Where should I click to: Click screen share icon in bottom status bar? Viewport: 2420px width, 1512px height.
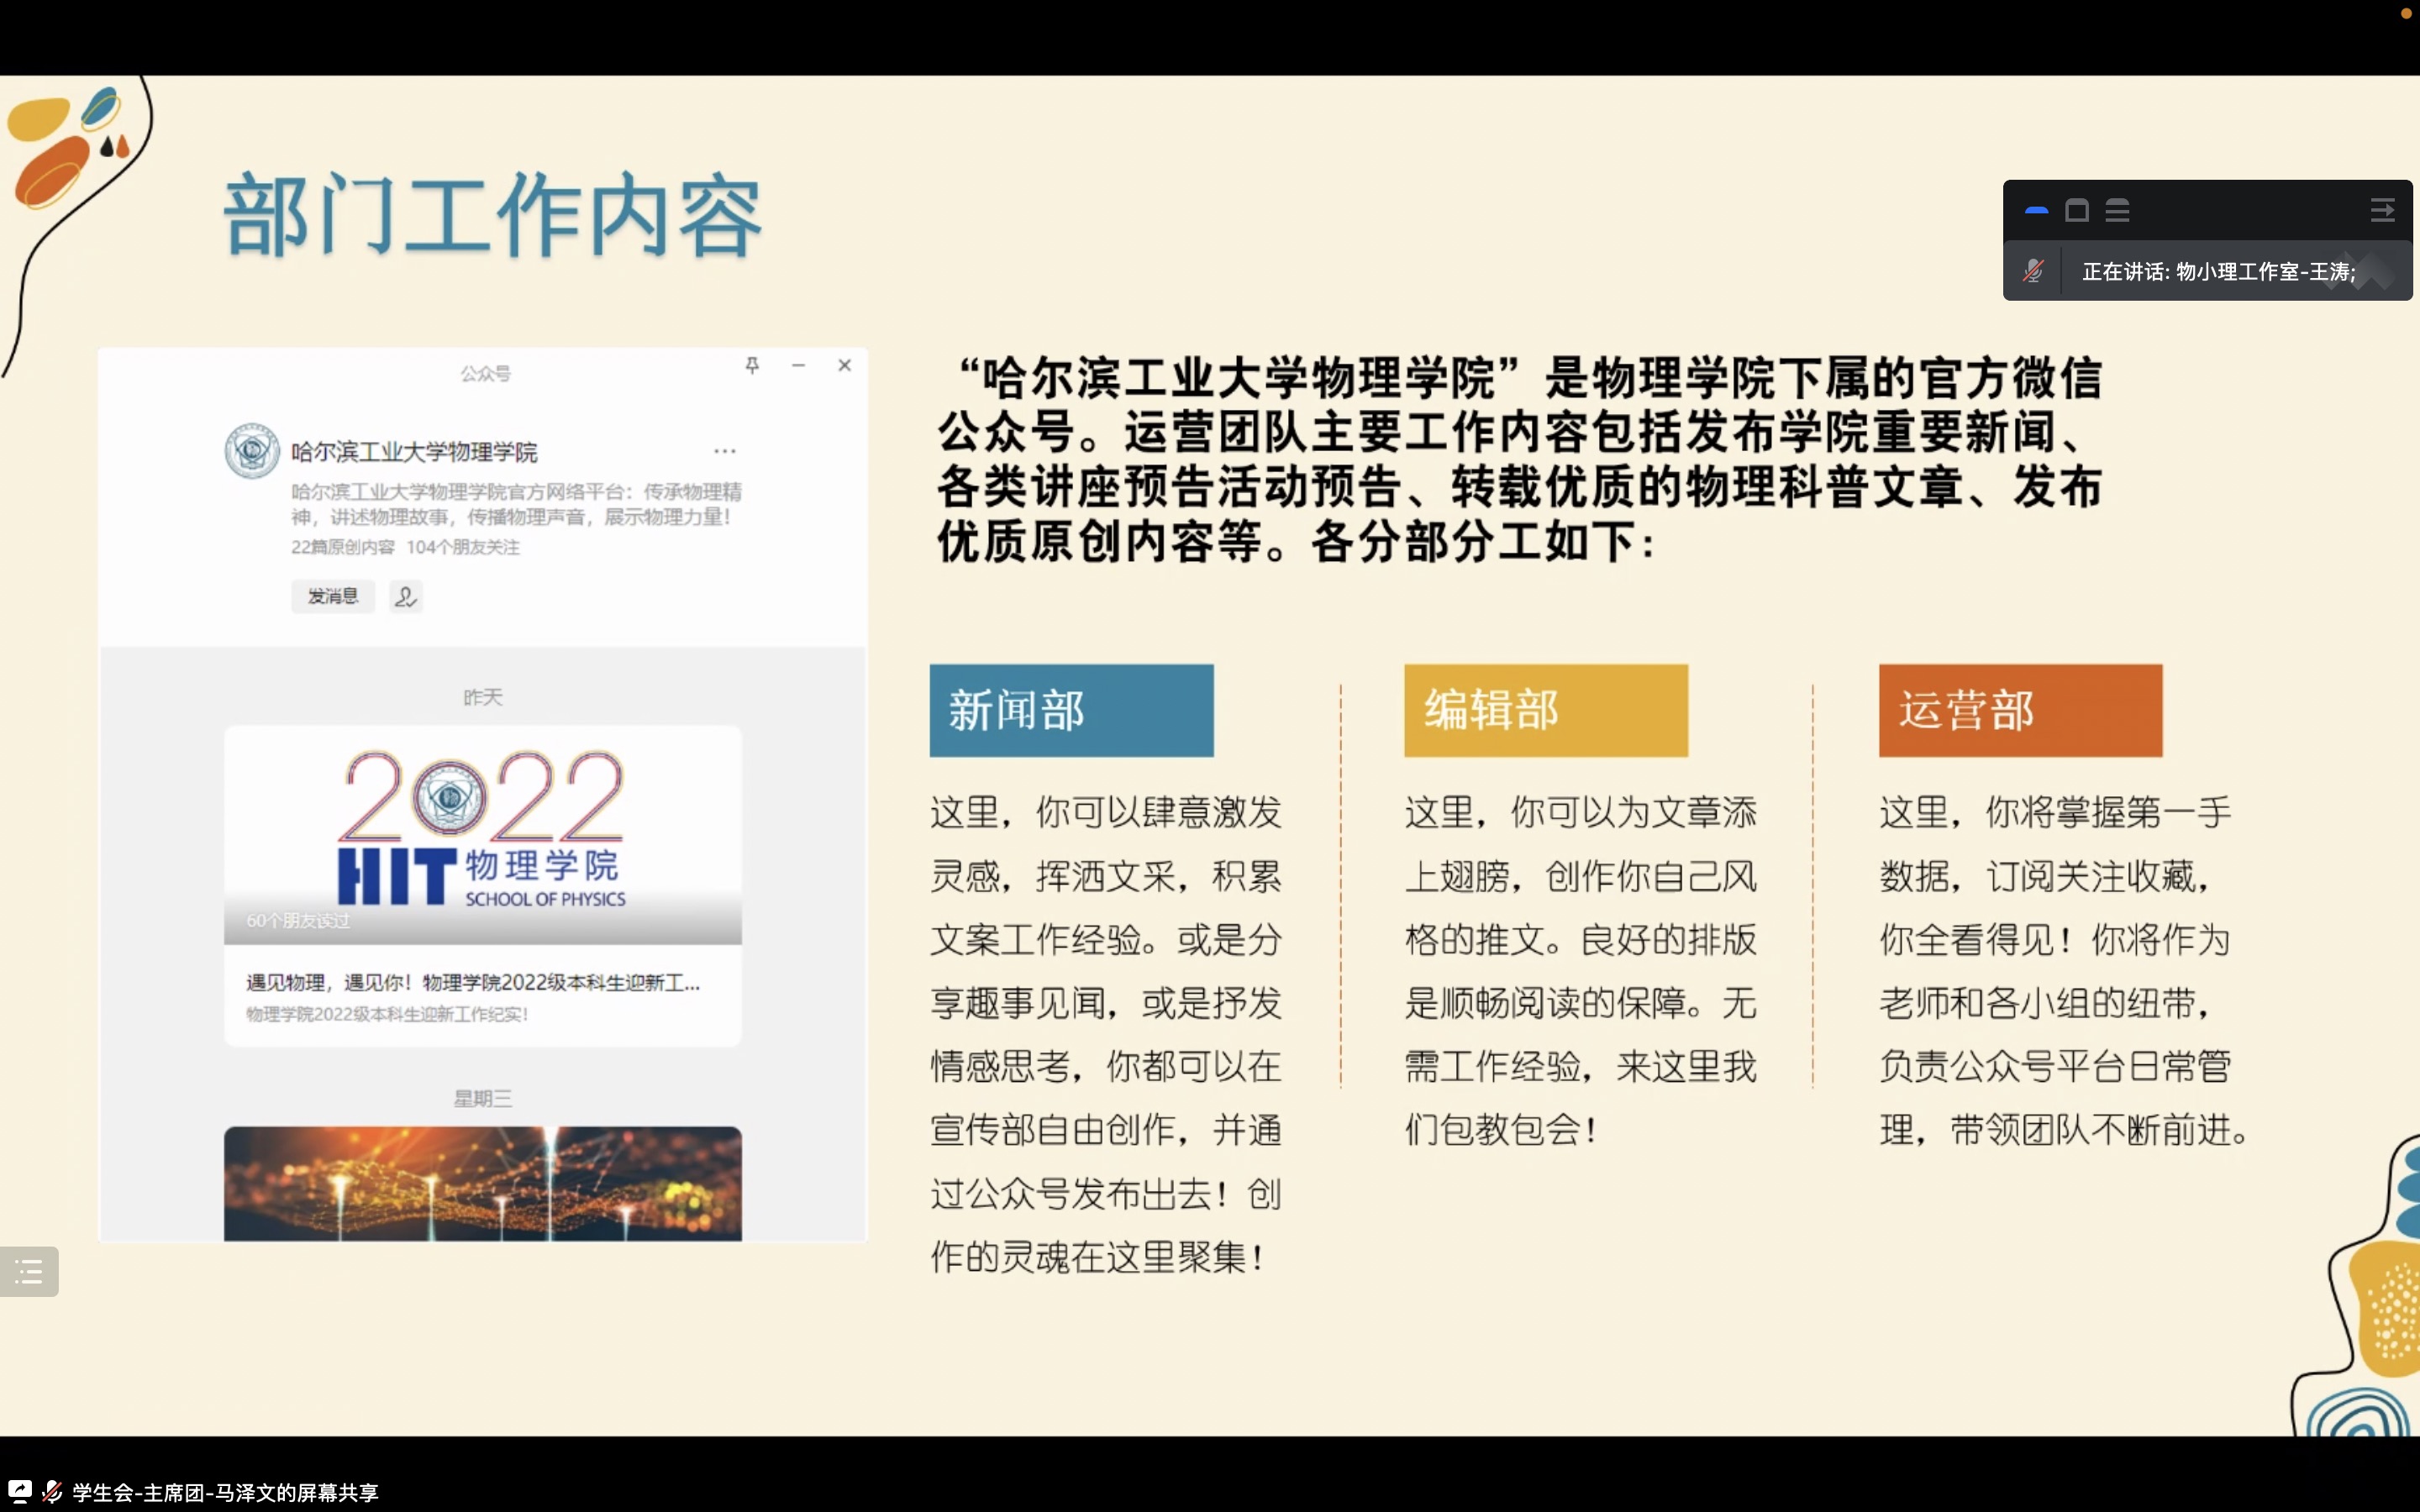[19, 1492]
